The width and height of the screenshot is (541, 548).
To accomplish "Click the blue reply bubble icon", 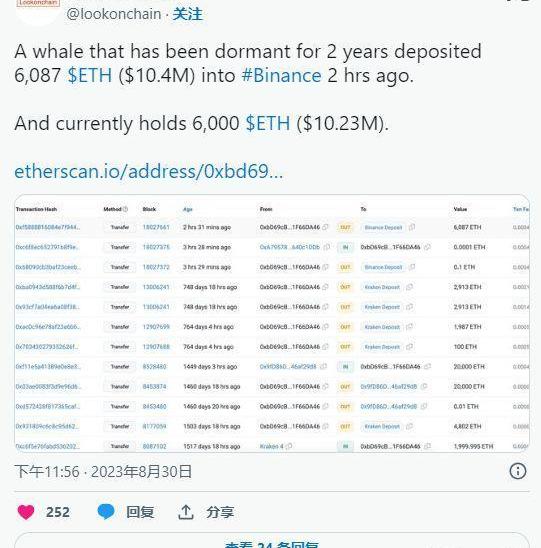I will [106, 512].
